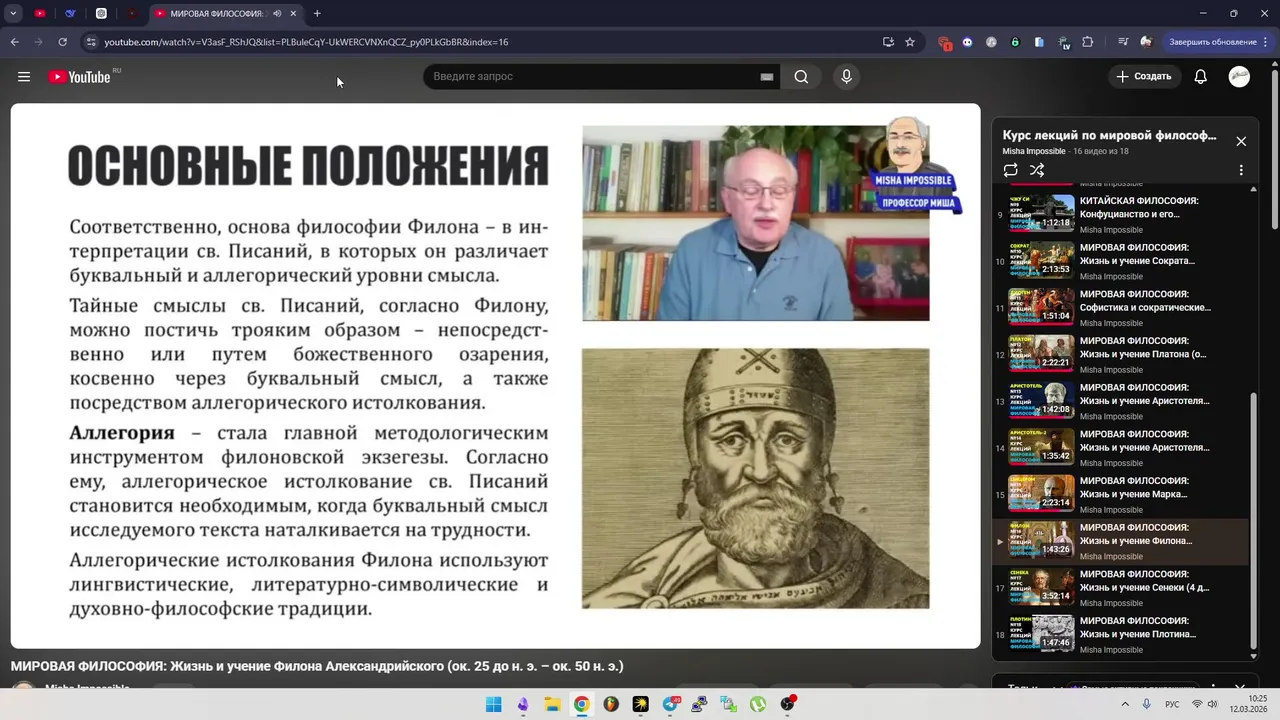Reload the current page
This screenshot has width=1280, height=720.
pyautogui.click(x=62, y=42)
